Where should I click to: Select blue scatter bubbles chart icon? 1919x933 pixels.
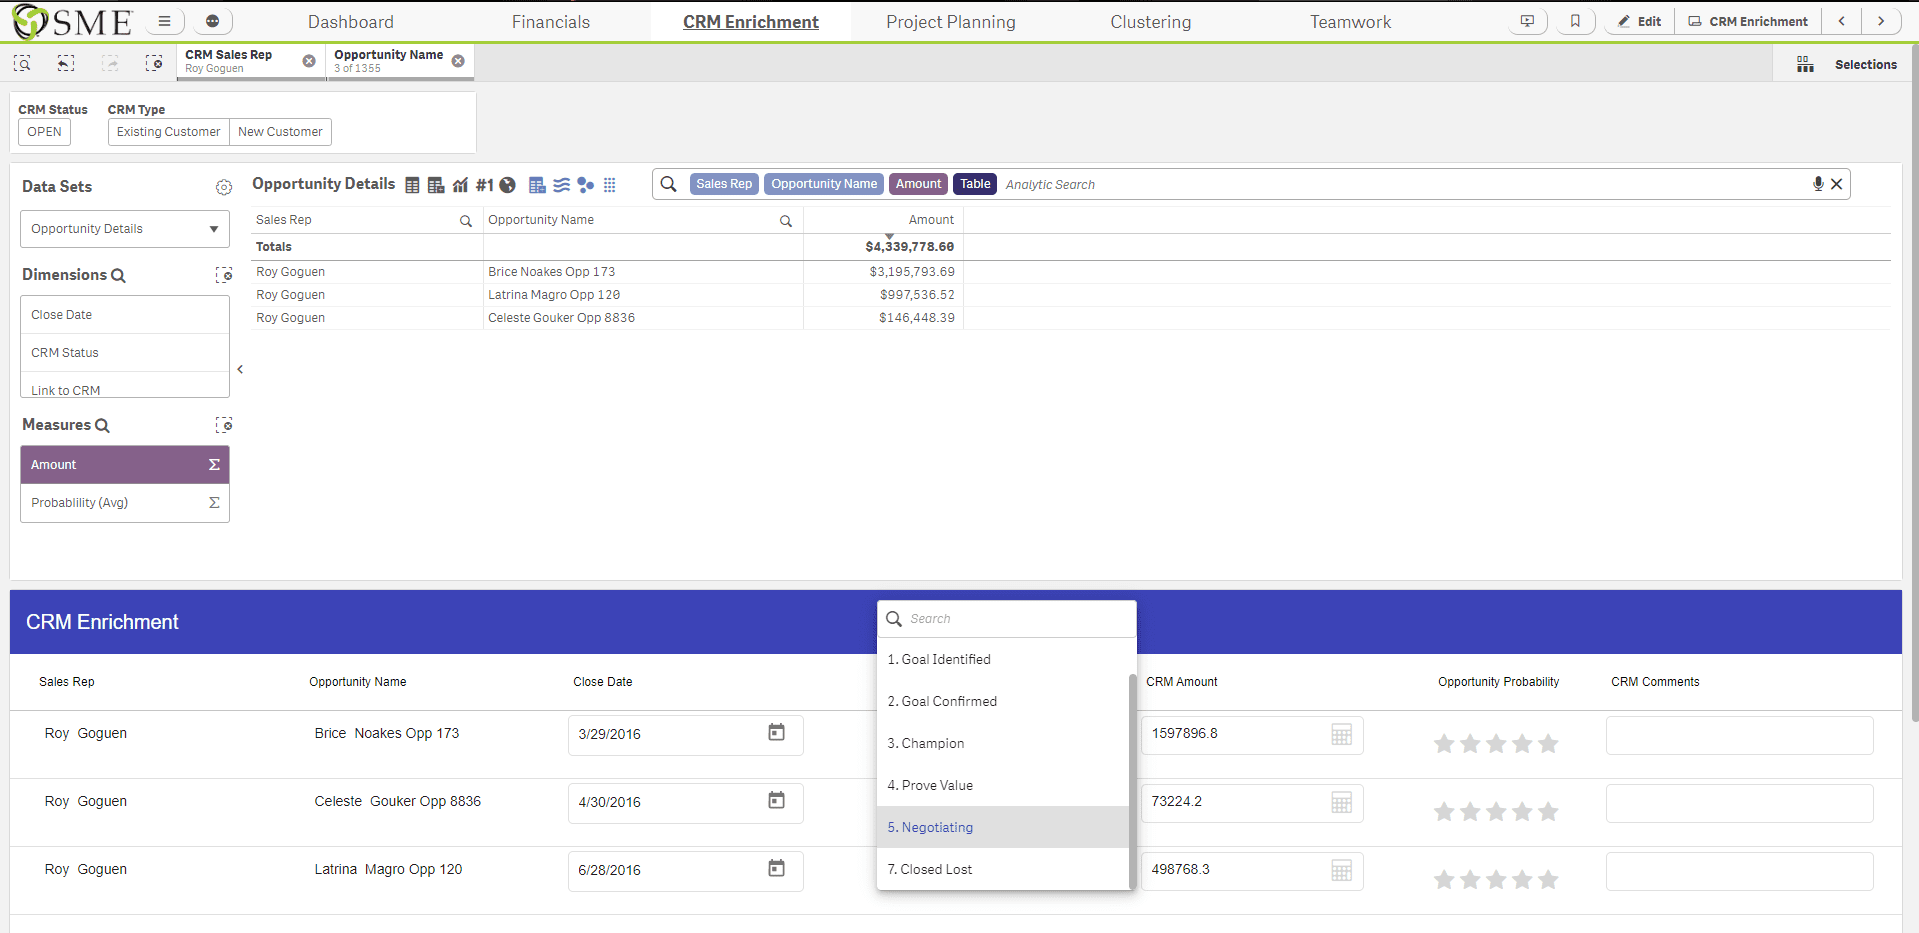(x=586, y=185)
